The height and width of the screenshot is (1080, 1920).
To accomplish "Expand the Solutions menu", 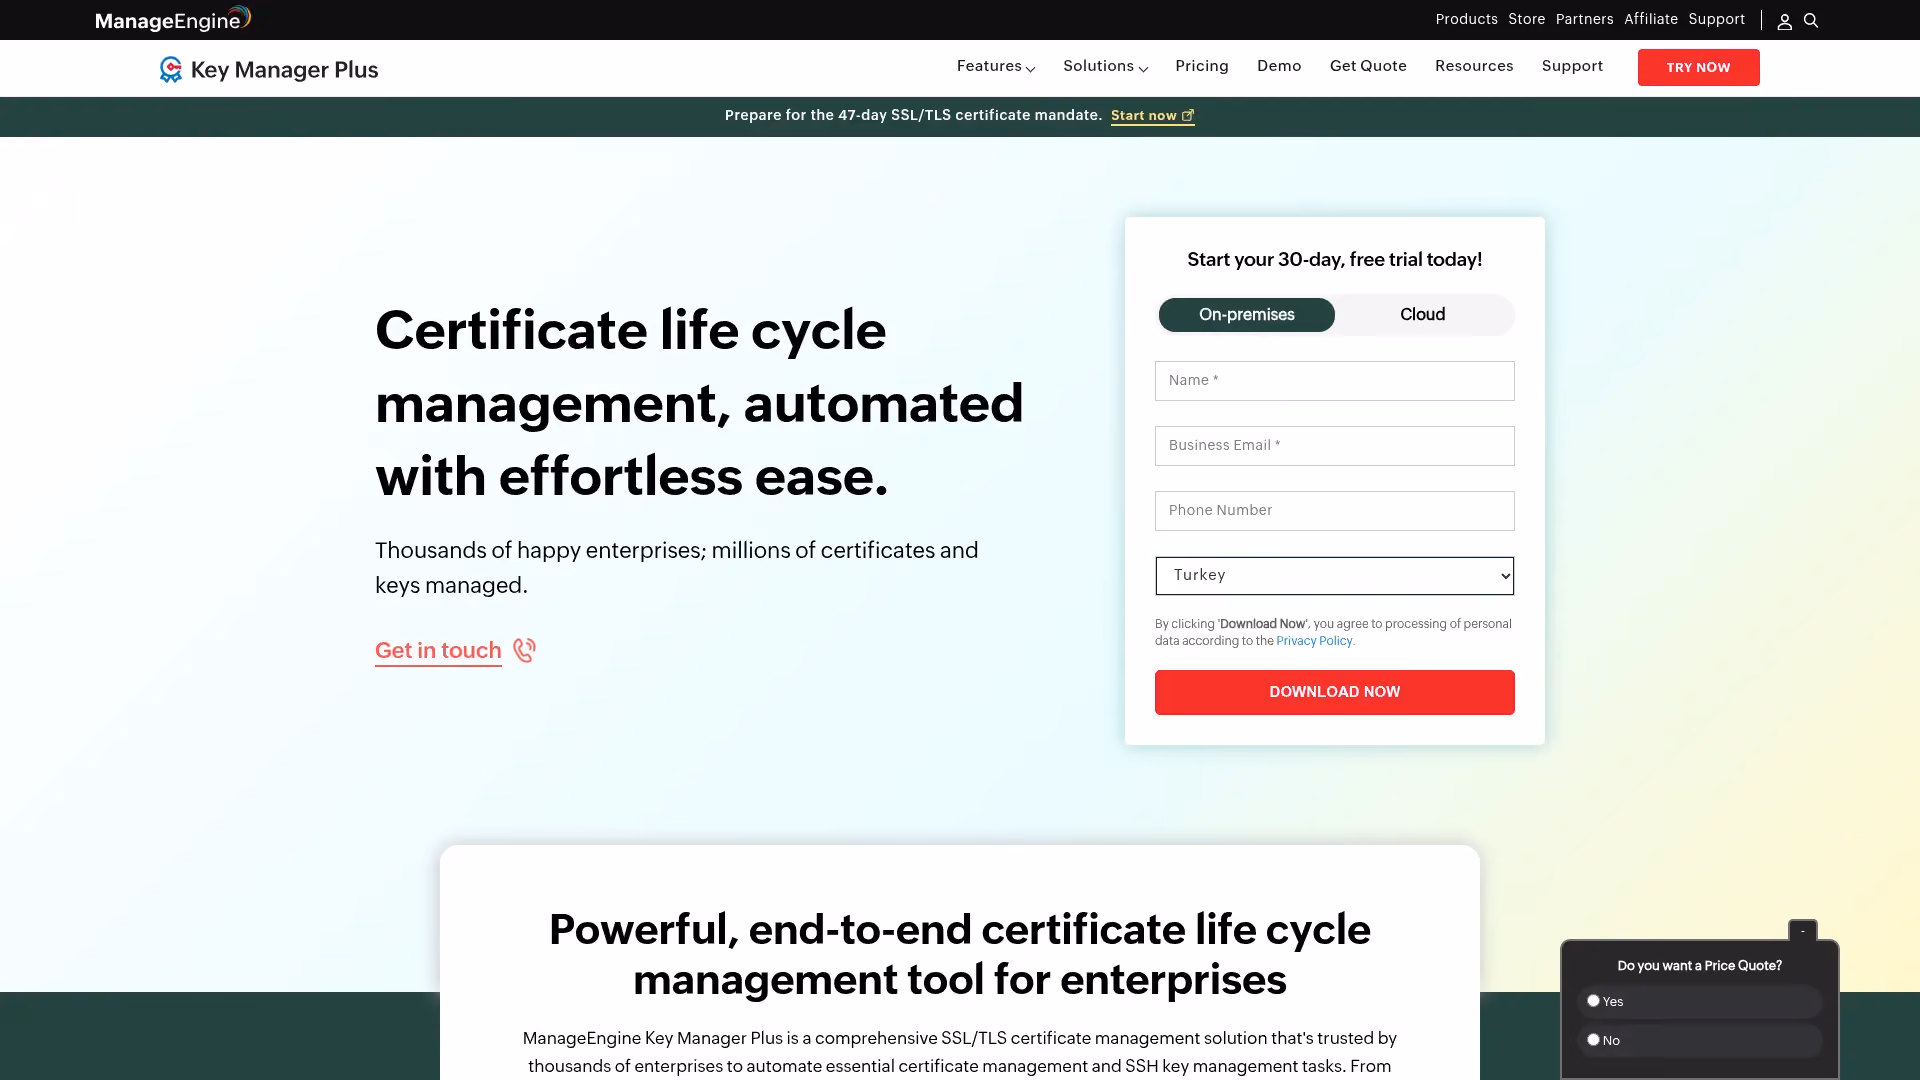I will coord(1105,66).
